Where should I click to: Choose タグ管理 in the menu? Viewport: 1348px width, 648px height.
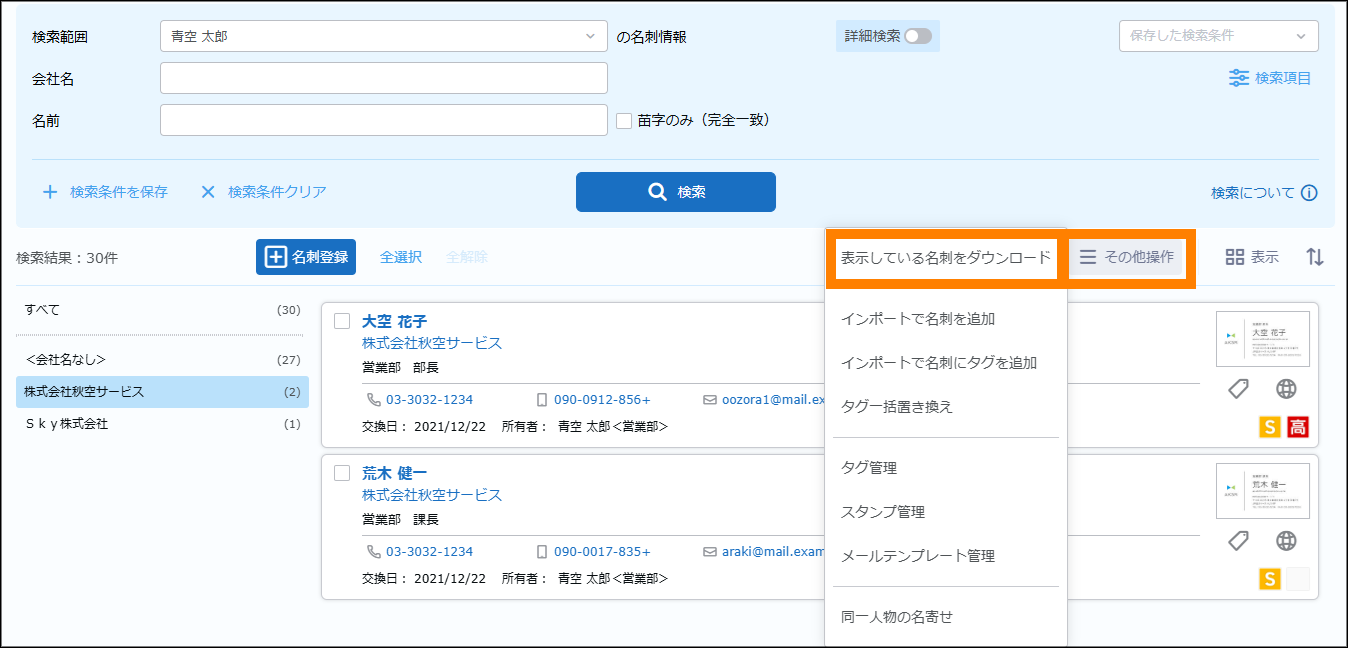click(869, 468)
